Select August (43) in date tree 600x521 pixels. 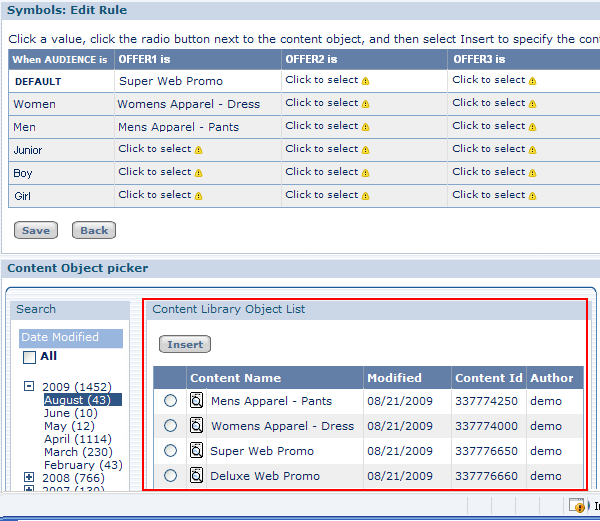82,400
